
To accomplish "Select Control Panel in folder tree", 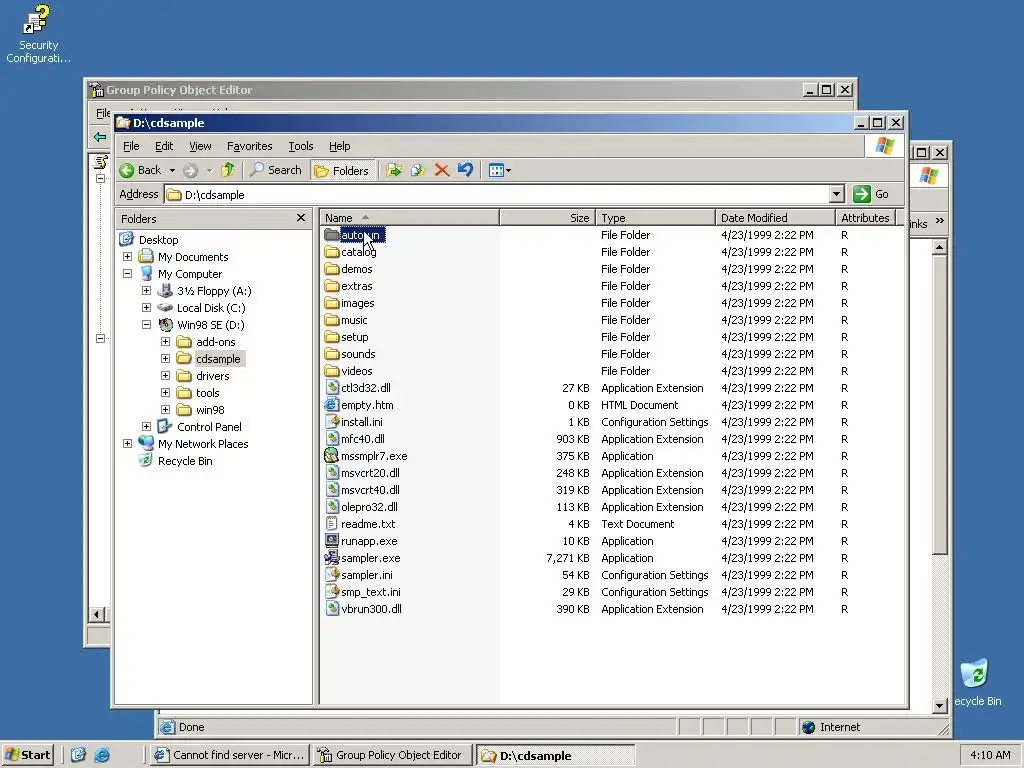I will (x=209, y=427).
